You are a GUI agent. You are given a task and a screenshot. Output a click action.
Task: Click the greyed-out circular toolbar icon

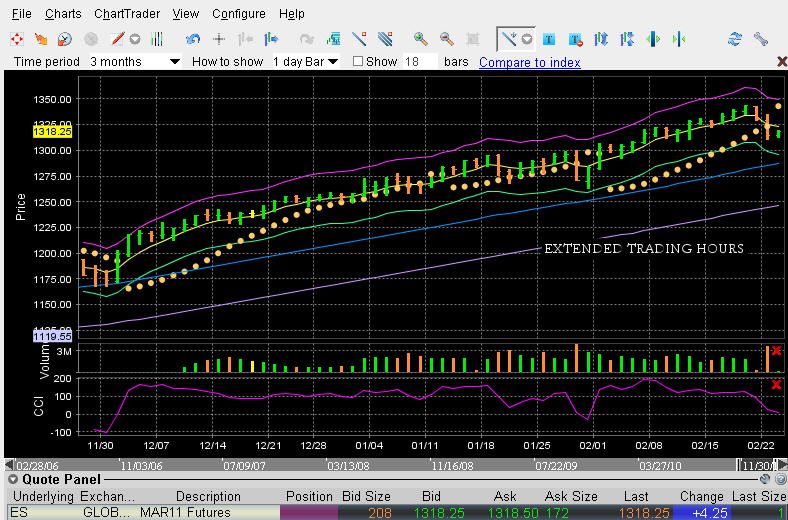point(90,39)
